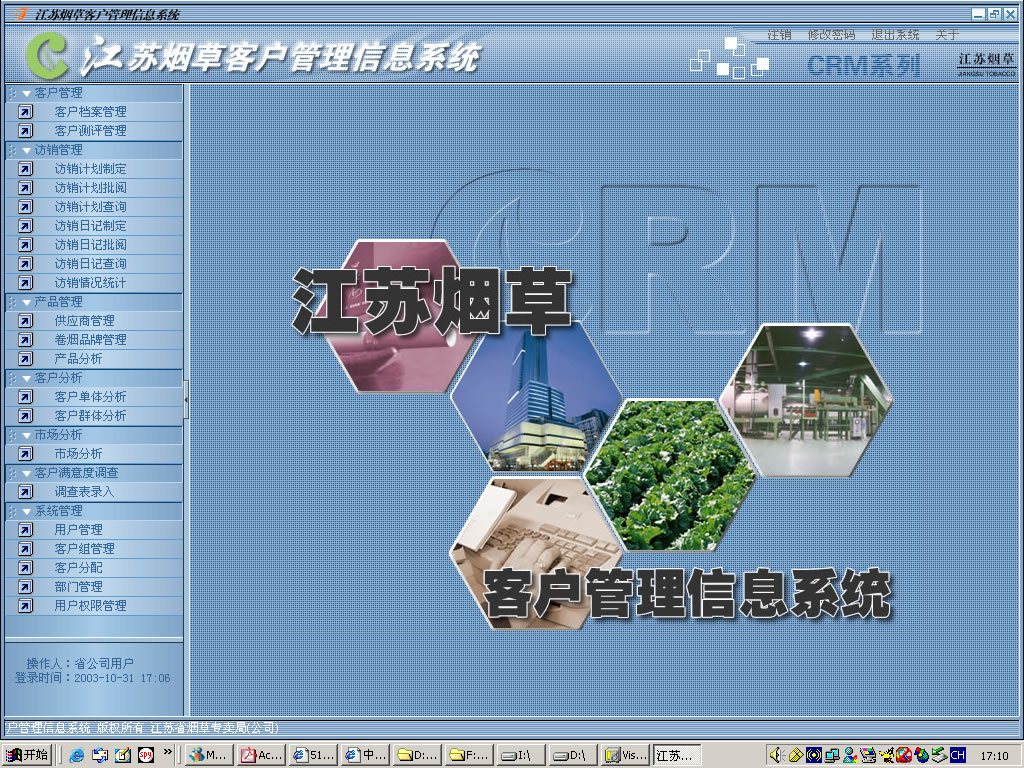1024x768 pixels.
Task: Switch to the Vis... taskbar window
Action: pyautogui.click(x=625, y=755)
